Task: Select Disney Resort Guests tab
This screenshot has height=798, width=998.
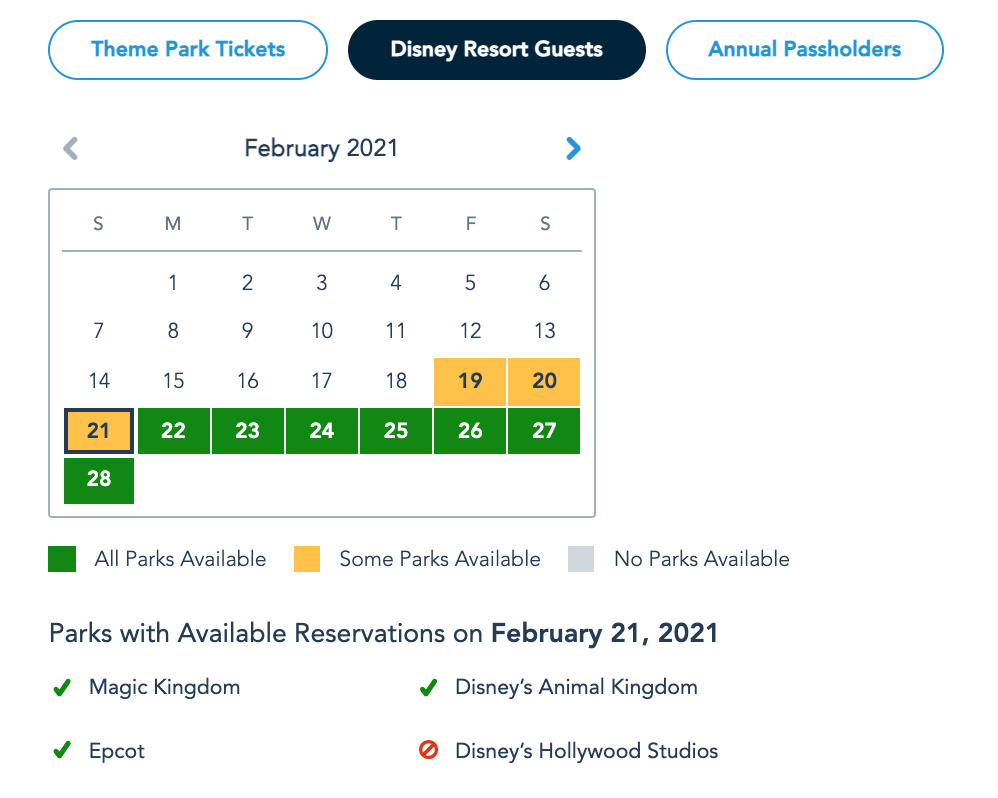Action: [496, 49]
